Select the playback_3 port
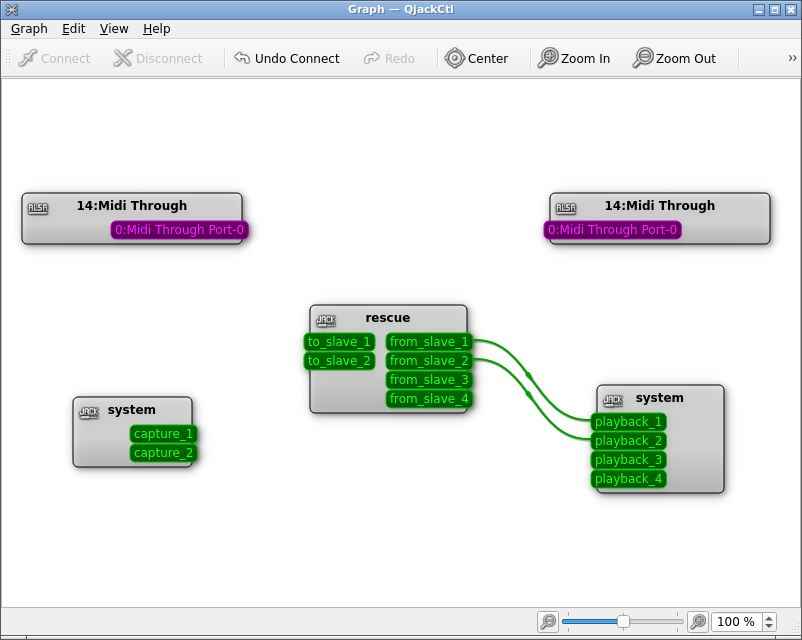802x640 pixels. [629, 460]
